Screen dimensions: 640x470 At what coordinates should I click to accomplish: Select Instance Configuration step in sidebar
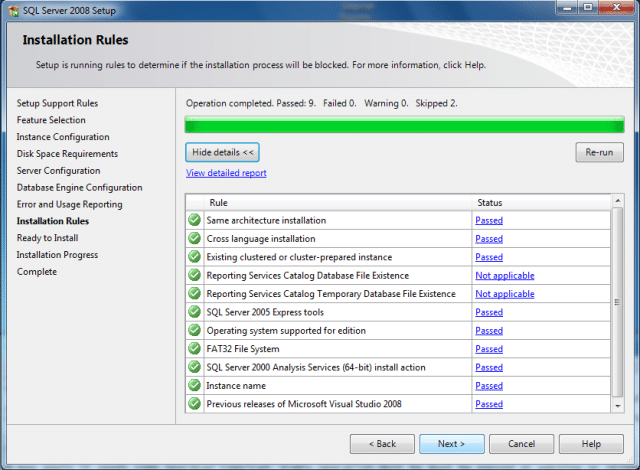[x=63, y=137]
